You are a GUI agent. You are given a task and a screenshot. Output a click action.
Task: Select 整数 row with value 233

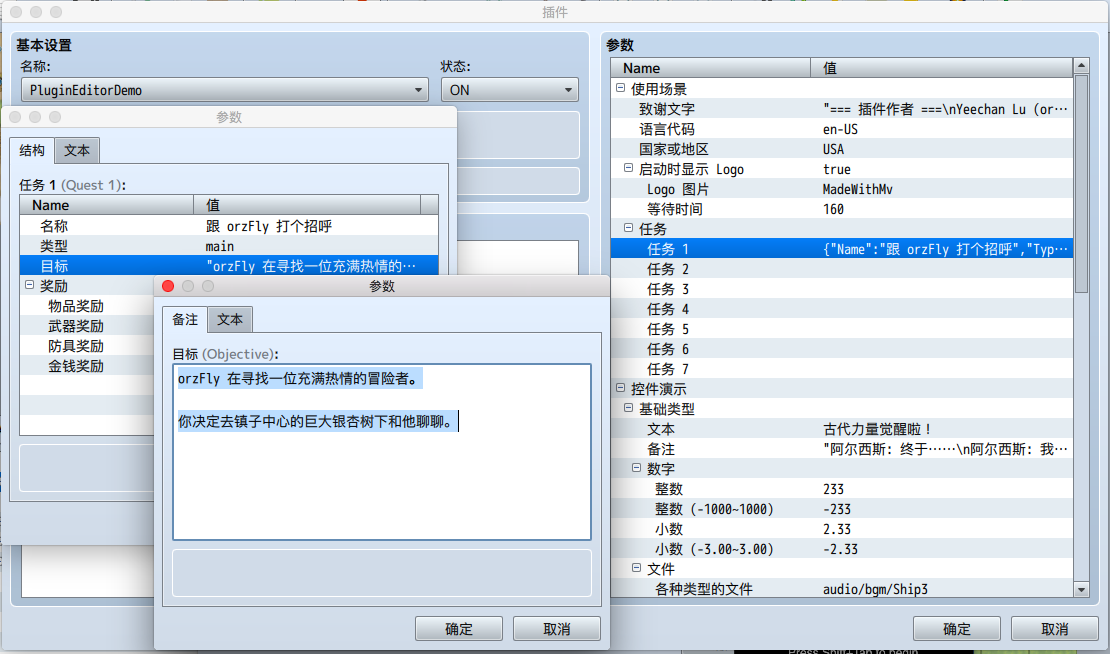(x=842, y=488)
